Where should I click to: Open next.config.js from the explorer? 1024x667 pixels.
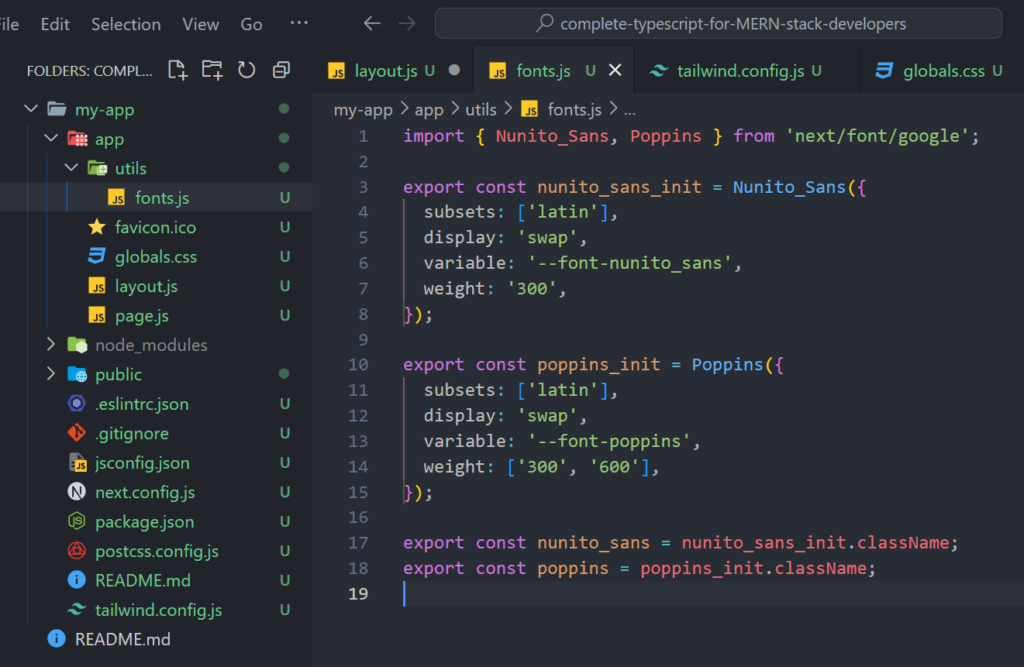click(144, 492)
